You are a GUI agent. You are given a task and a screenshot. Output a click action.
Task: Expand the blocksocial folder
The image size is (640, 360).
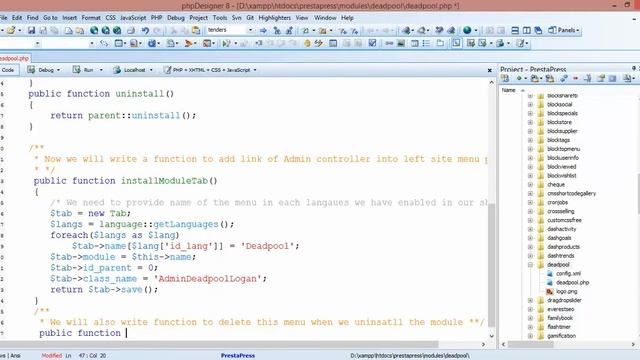point(530,104)
